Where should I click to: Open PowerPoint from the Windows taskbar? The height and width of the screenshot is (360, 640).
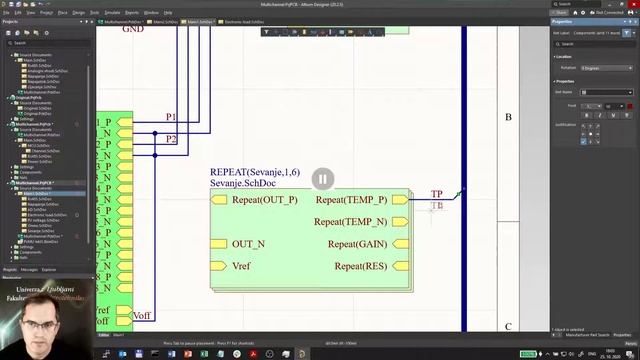pos(188,354)
